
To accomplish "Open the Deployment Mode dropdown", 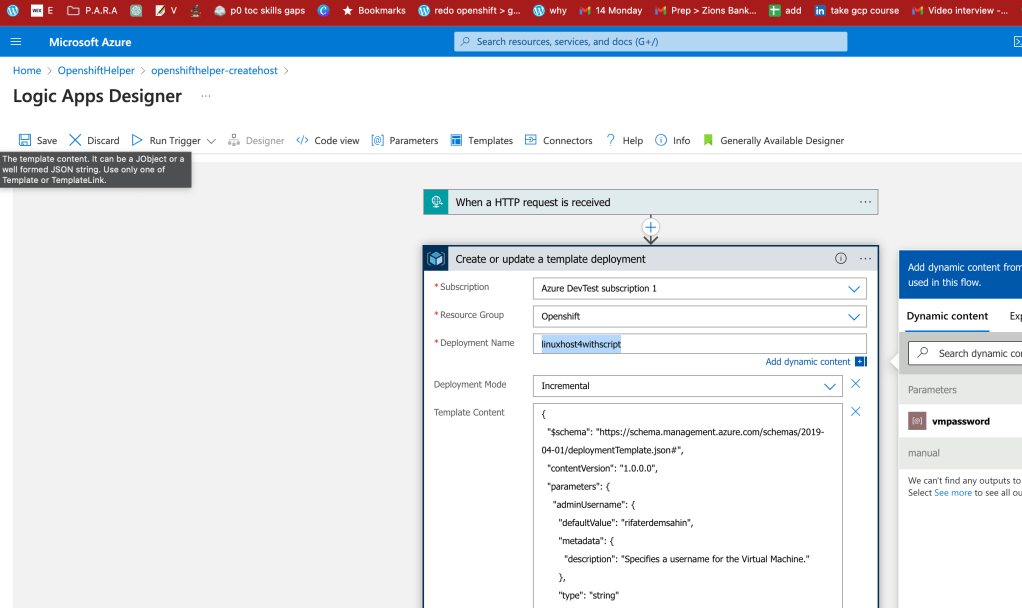I will coord(688,386).
